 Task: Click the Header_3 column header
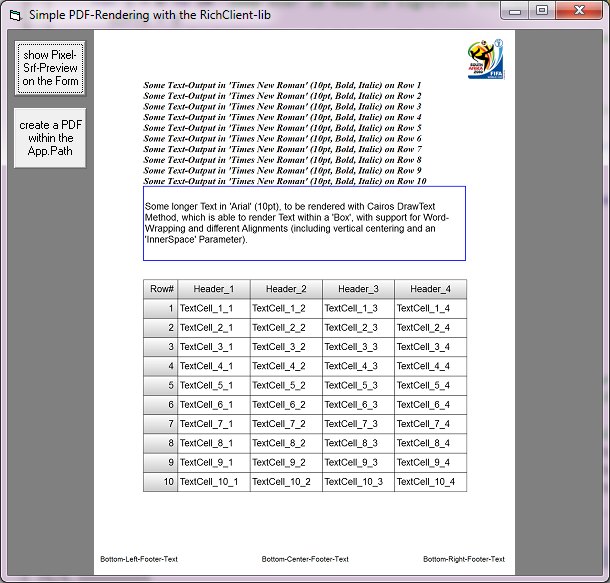click(x=358, y=289)
